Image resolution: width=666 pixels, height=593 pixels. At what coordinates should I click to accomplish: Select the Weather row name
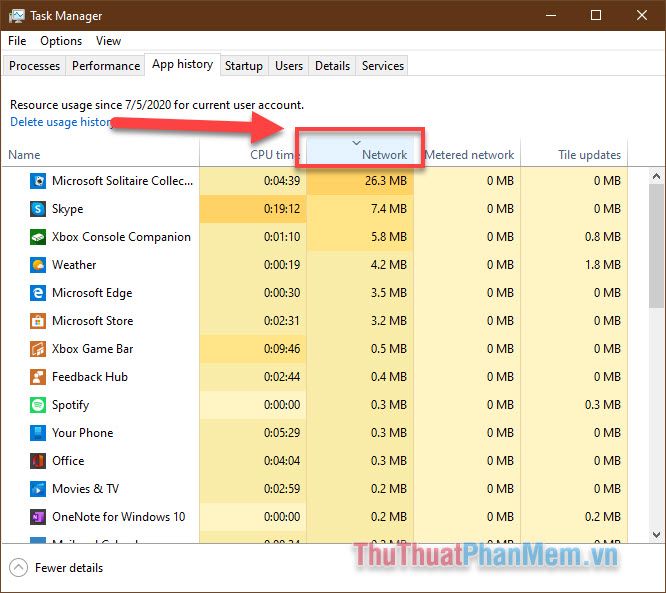[74, 265]
